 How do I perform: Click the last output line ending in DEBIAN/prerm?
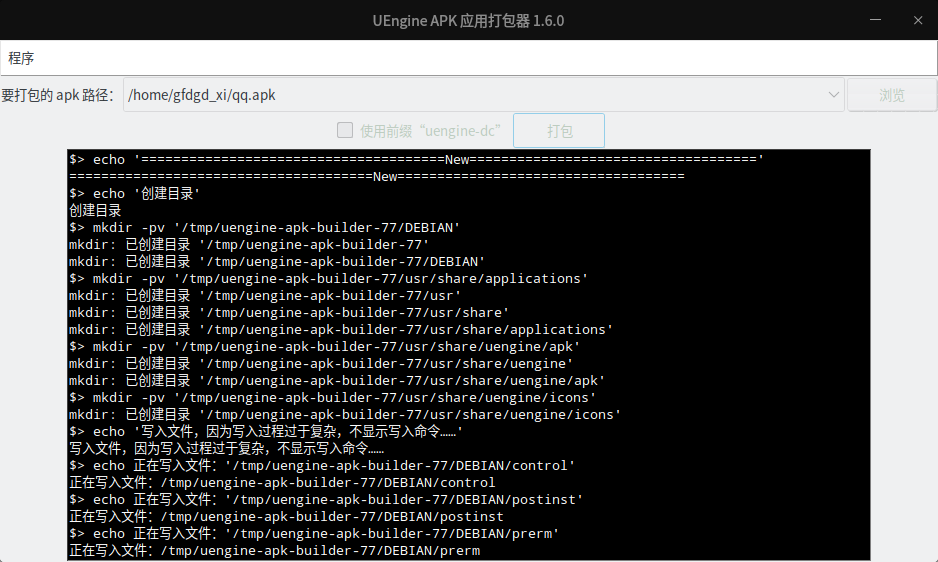[274, 550]
